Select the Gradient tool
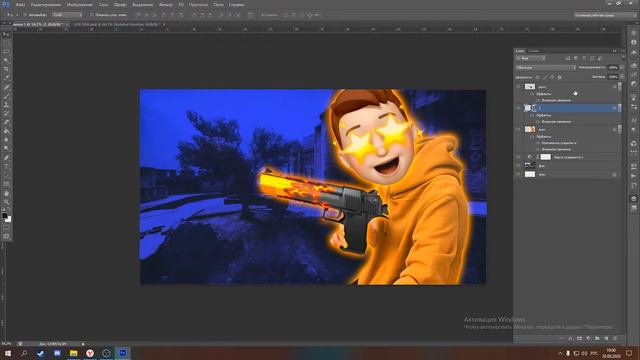The width and height of the screenshot is (640, 360). [6, 131]
